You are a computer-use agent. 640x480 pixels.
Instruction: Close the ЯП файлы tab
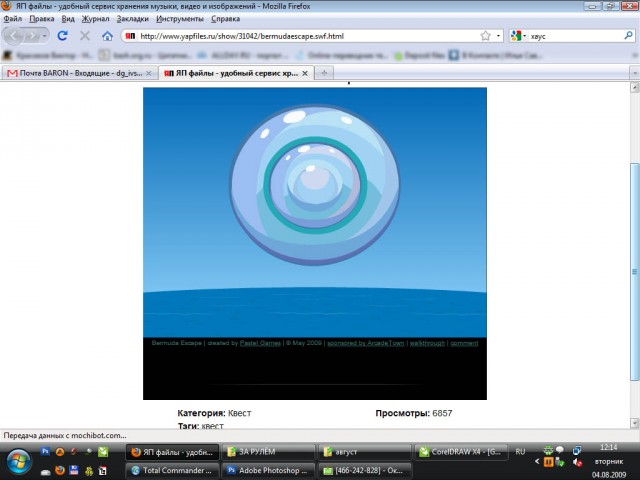pos(305,73)
